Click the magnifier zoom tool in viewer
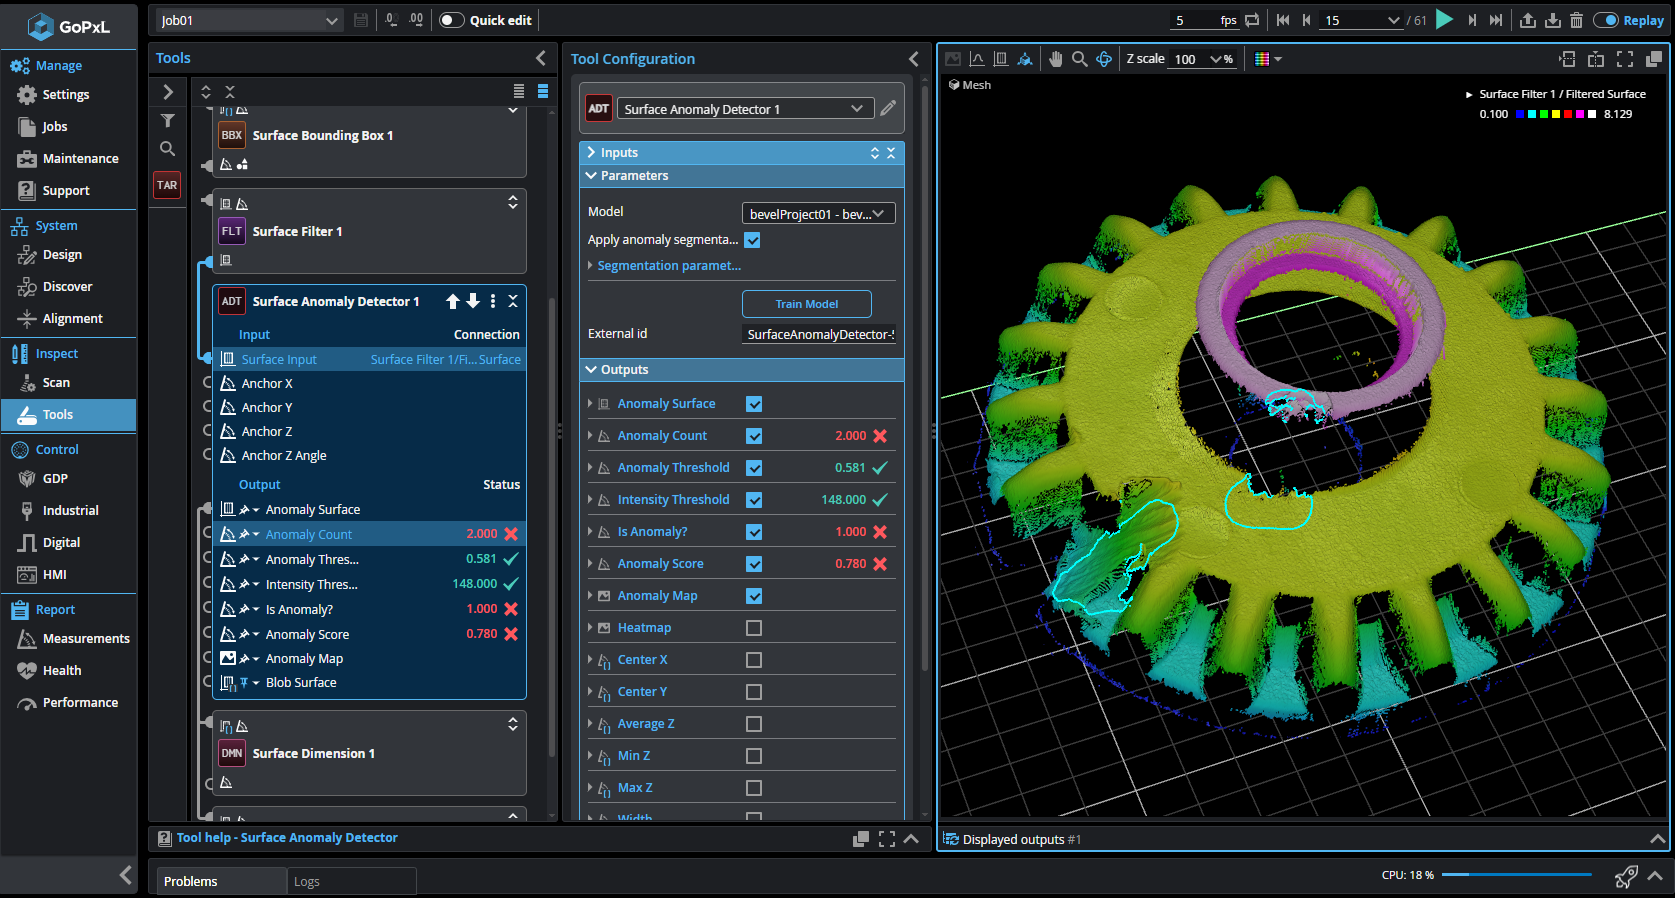This screenshot has height=898, width=1675. pos(1080,59)
